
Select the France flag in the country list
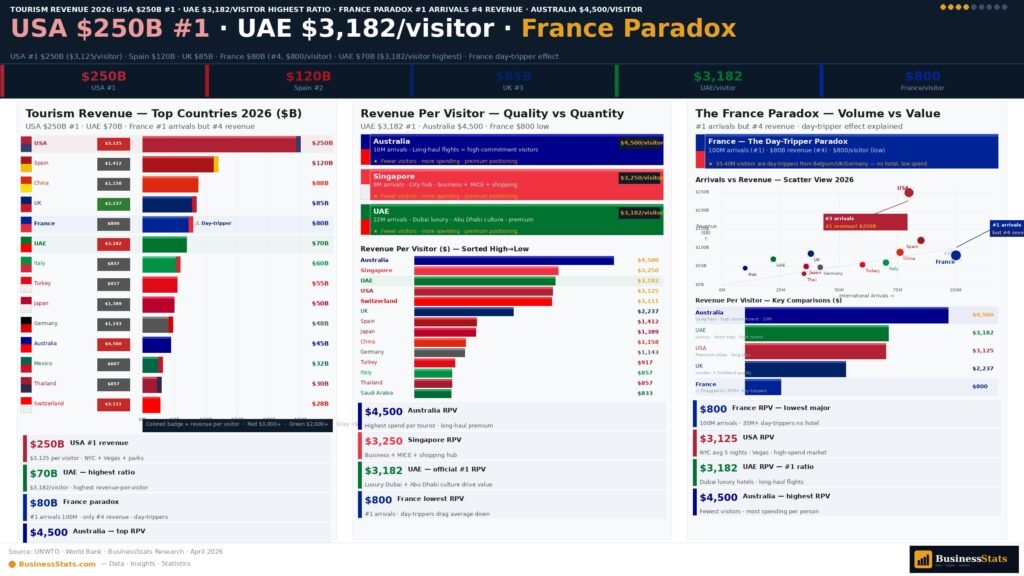pyautogui.click(x=25, y=222)
